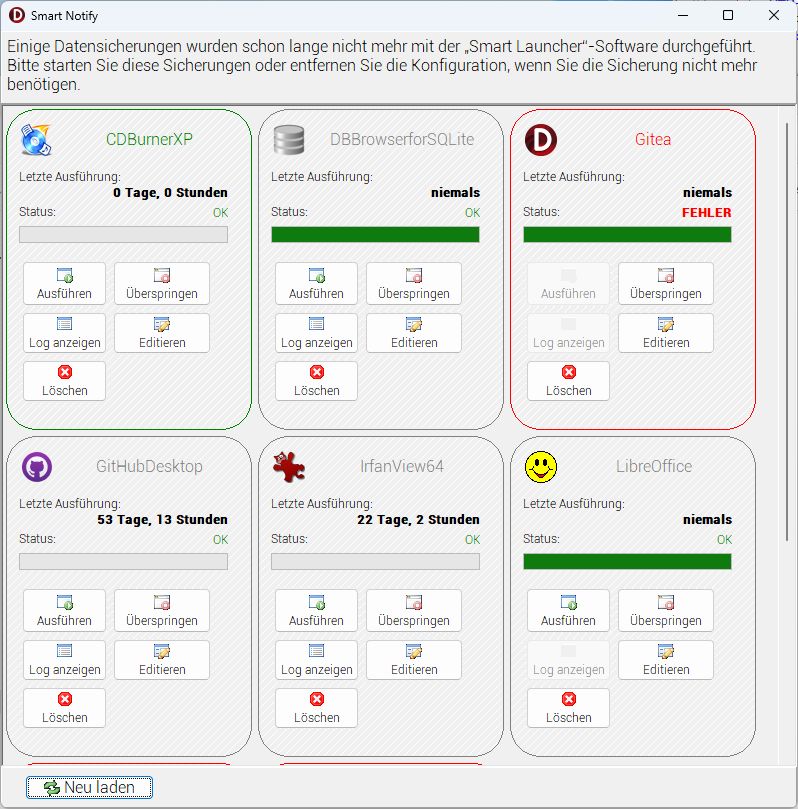Click the CDBurnerXP disc icon

36,139
